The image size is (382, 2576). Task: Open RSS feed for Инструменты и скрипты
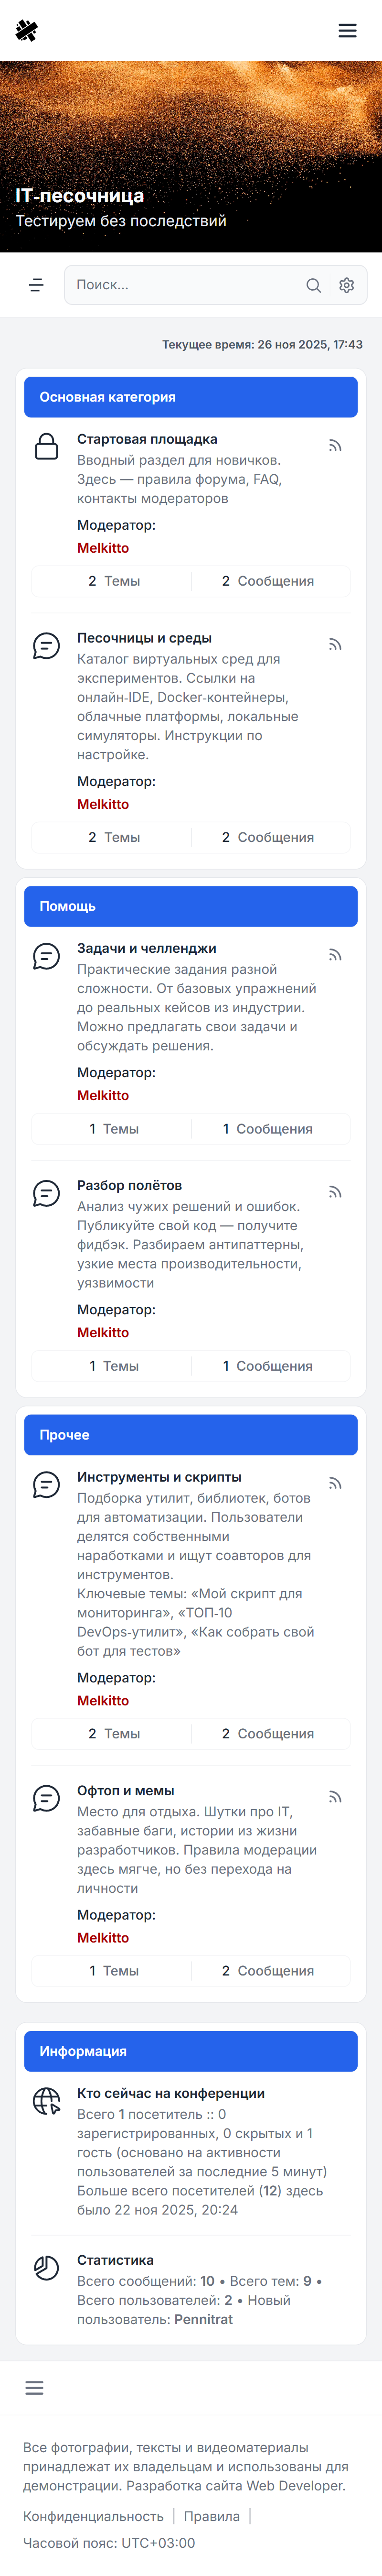[x=335, y=1484]
